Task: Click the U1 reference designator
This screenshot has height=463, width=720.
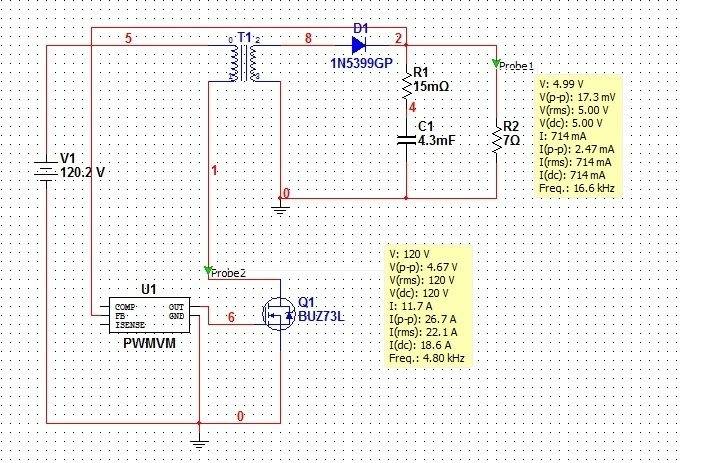Action: tap(148, 289)
